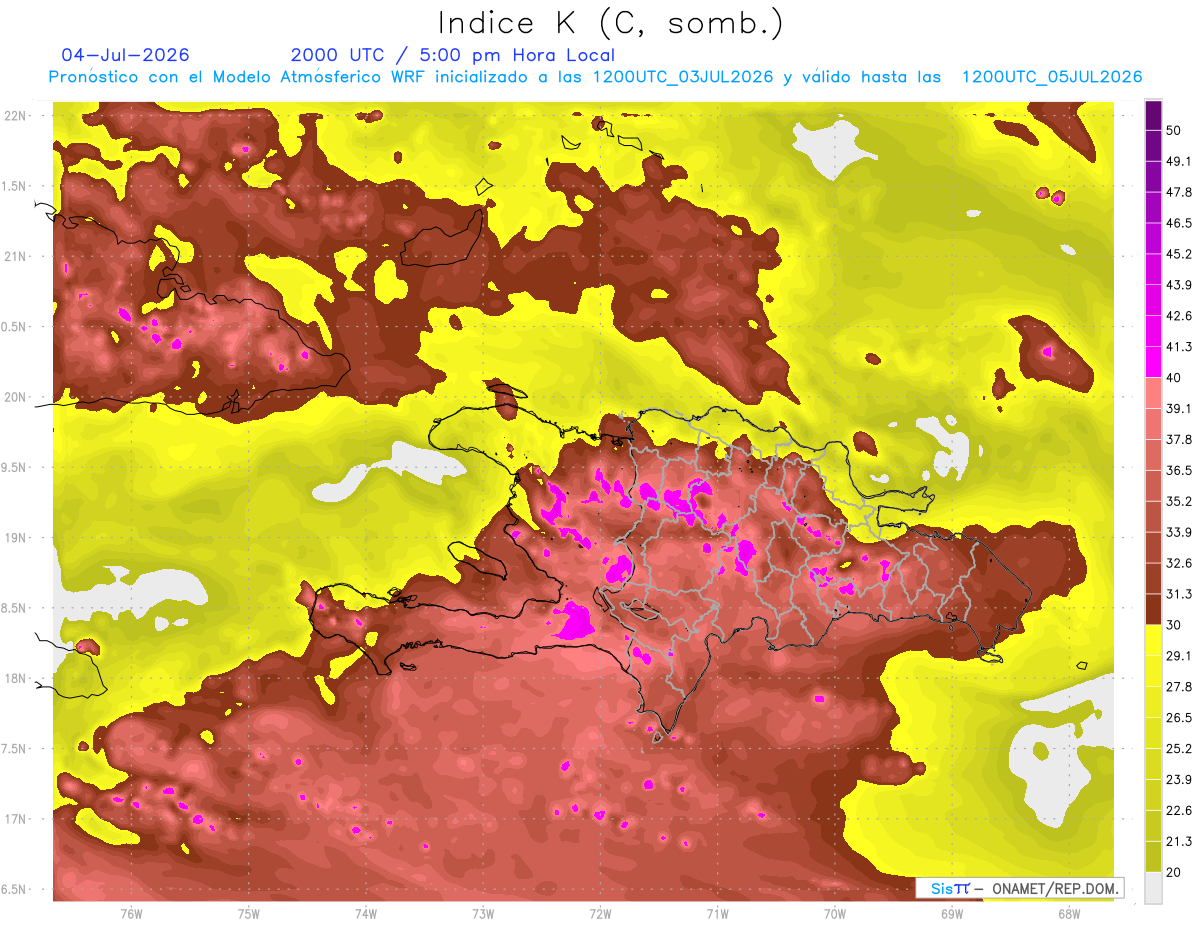The height and width of the screenshot is (927, 1200).
Task: Select the light gray swatch below 20
Action: point(1153,887)
